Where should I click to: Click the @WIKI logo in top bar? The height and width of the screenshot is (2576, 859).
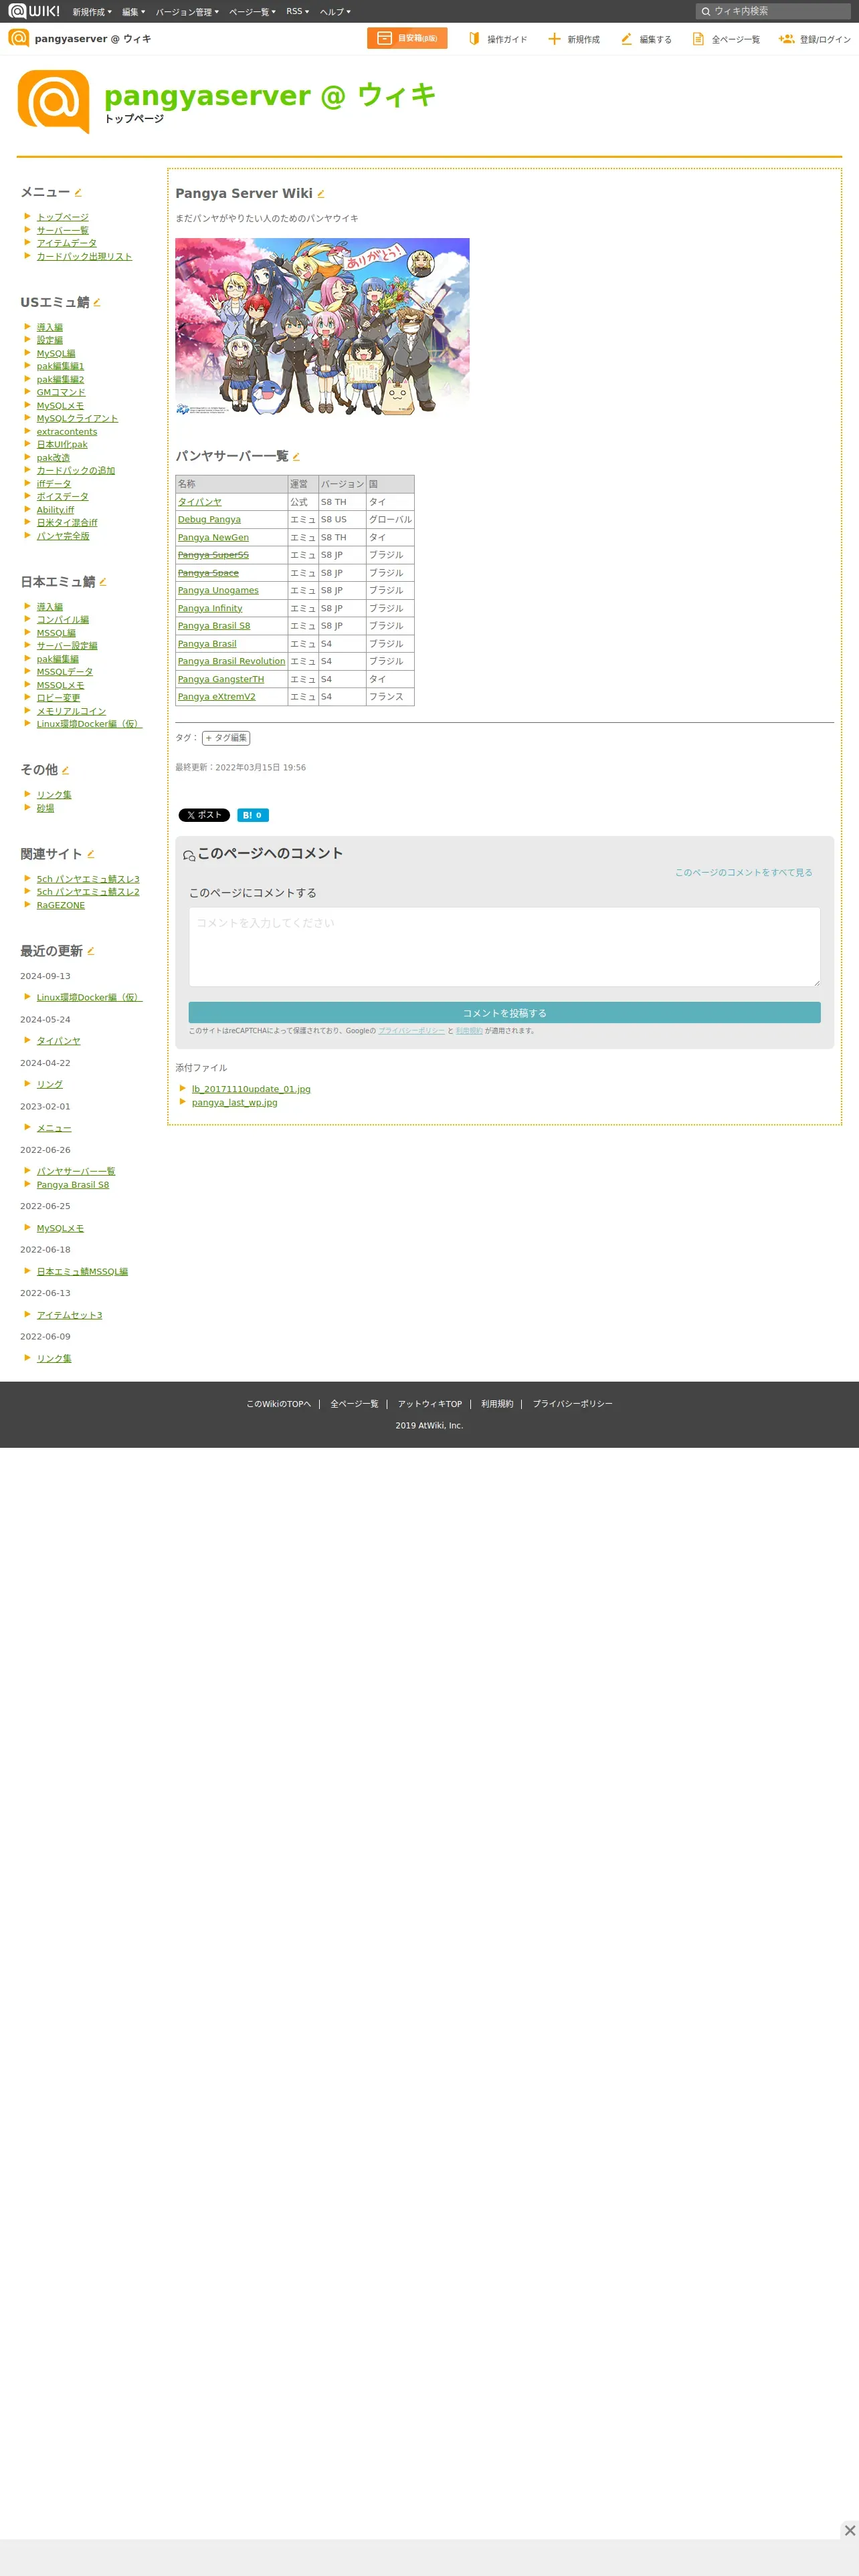pyautogui.click(x=34, y=11)
